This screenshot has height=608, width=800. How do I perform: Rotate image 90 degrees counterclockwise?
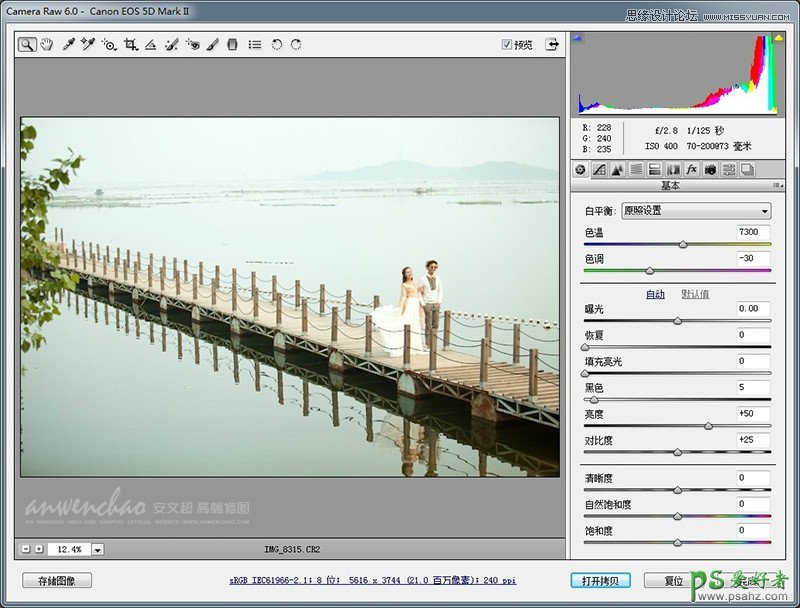click(x=277, y=45)
